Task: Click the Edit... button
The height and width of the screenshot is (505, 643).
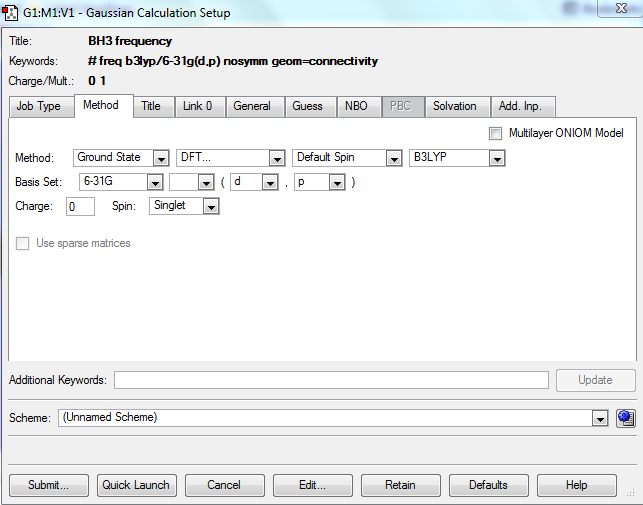Action: tap(312, 485)
